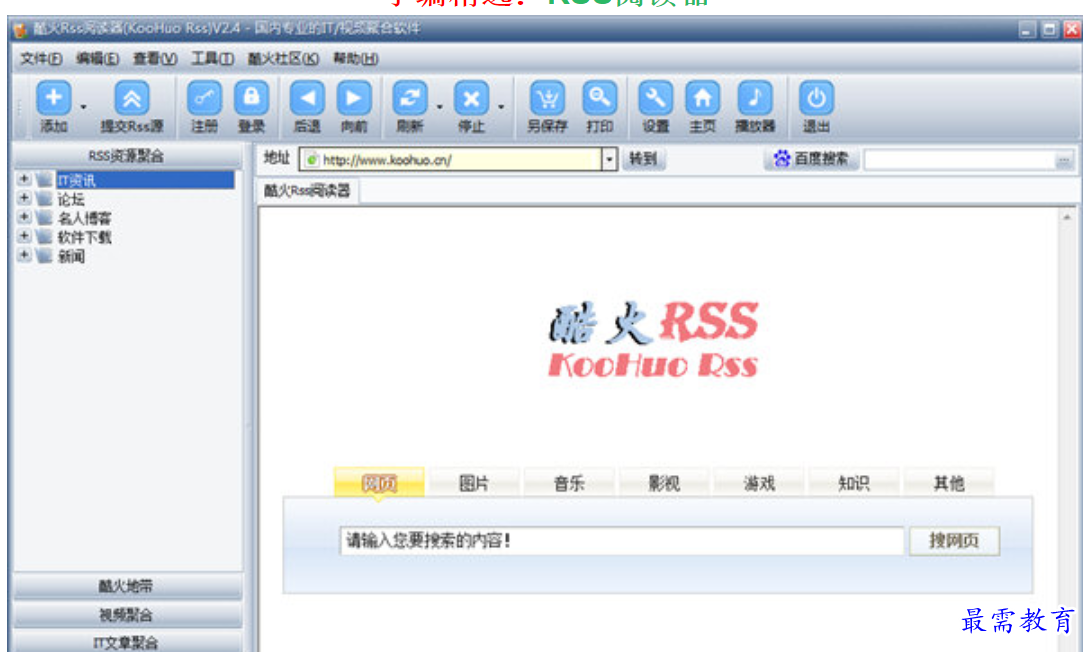This screenshot has height=652, width=1083.
Task: Select the 知识 search tab
Action: (x=854, y=483)
